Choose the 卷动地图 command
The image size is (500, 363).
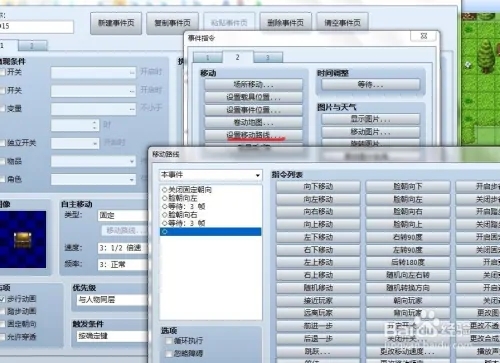click(253, 123)
